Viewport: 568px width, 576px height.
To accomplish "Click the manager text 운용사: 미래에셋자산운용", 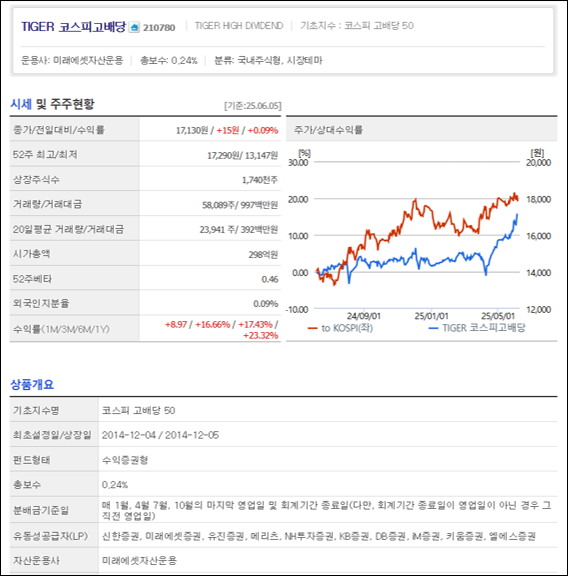I will [x=72, y=60].
